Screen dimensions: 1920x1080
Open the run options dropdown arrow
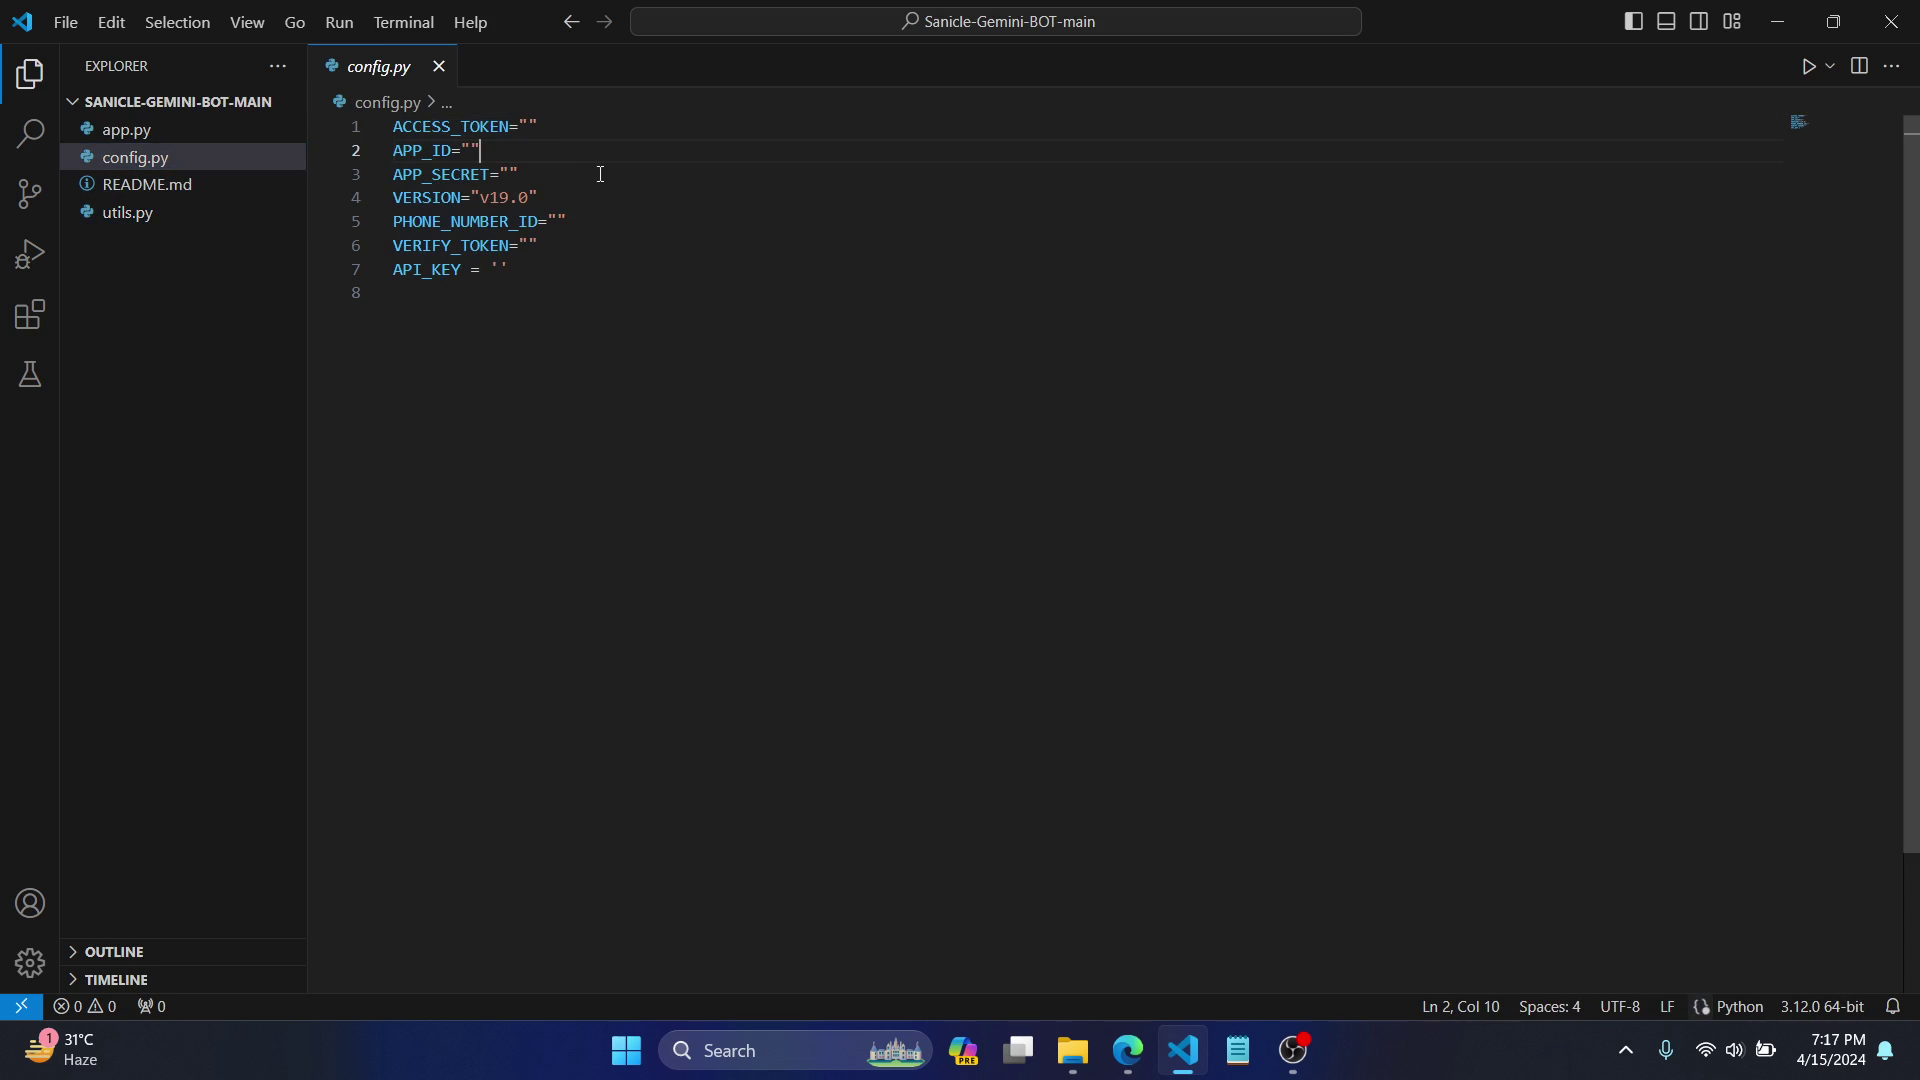1830,66
